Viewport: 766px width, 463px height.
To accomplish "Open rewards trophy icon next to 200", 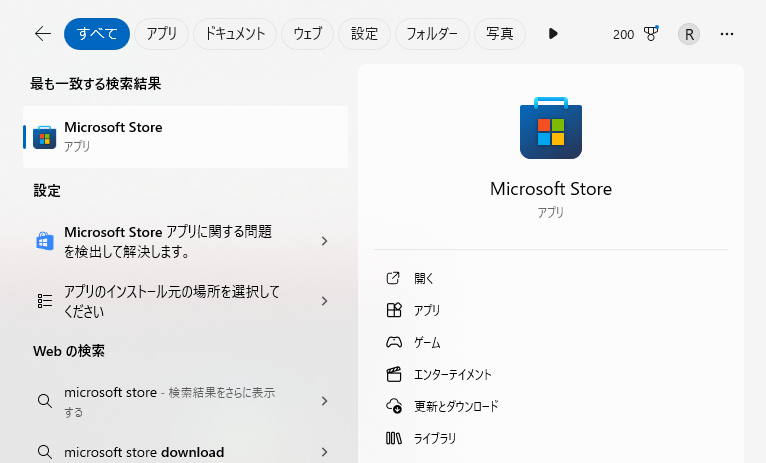I will click(x=651, y=33).
